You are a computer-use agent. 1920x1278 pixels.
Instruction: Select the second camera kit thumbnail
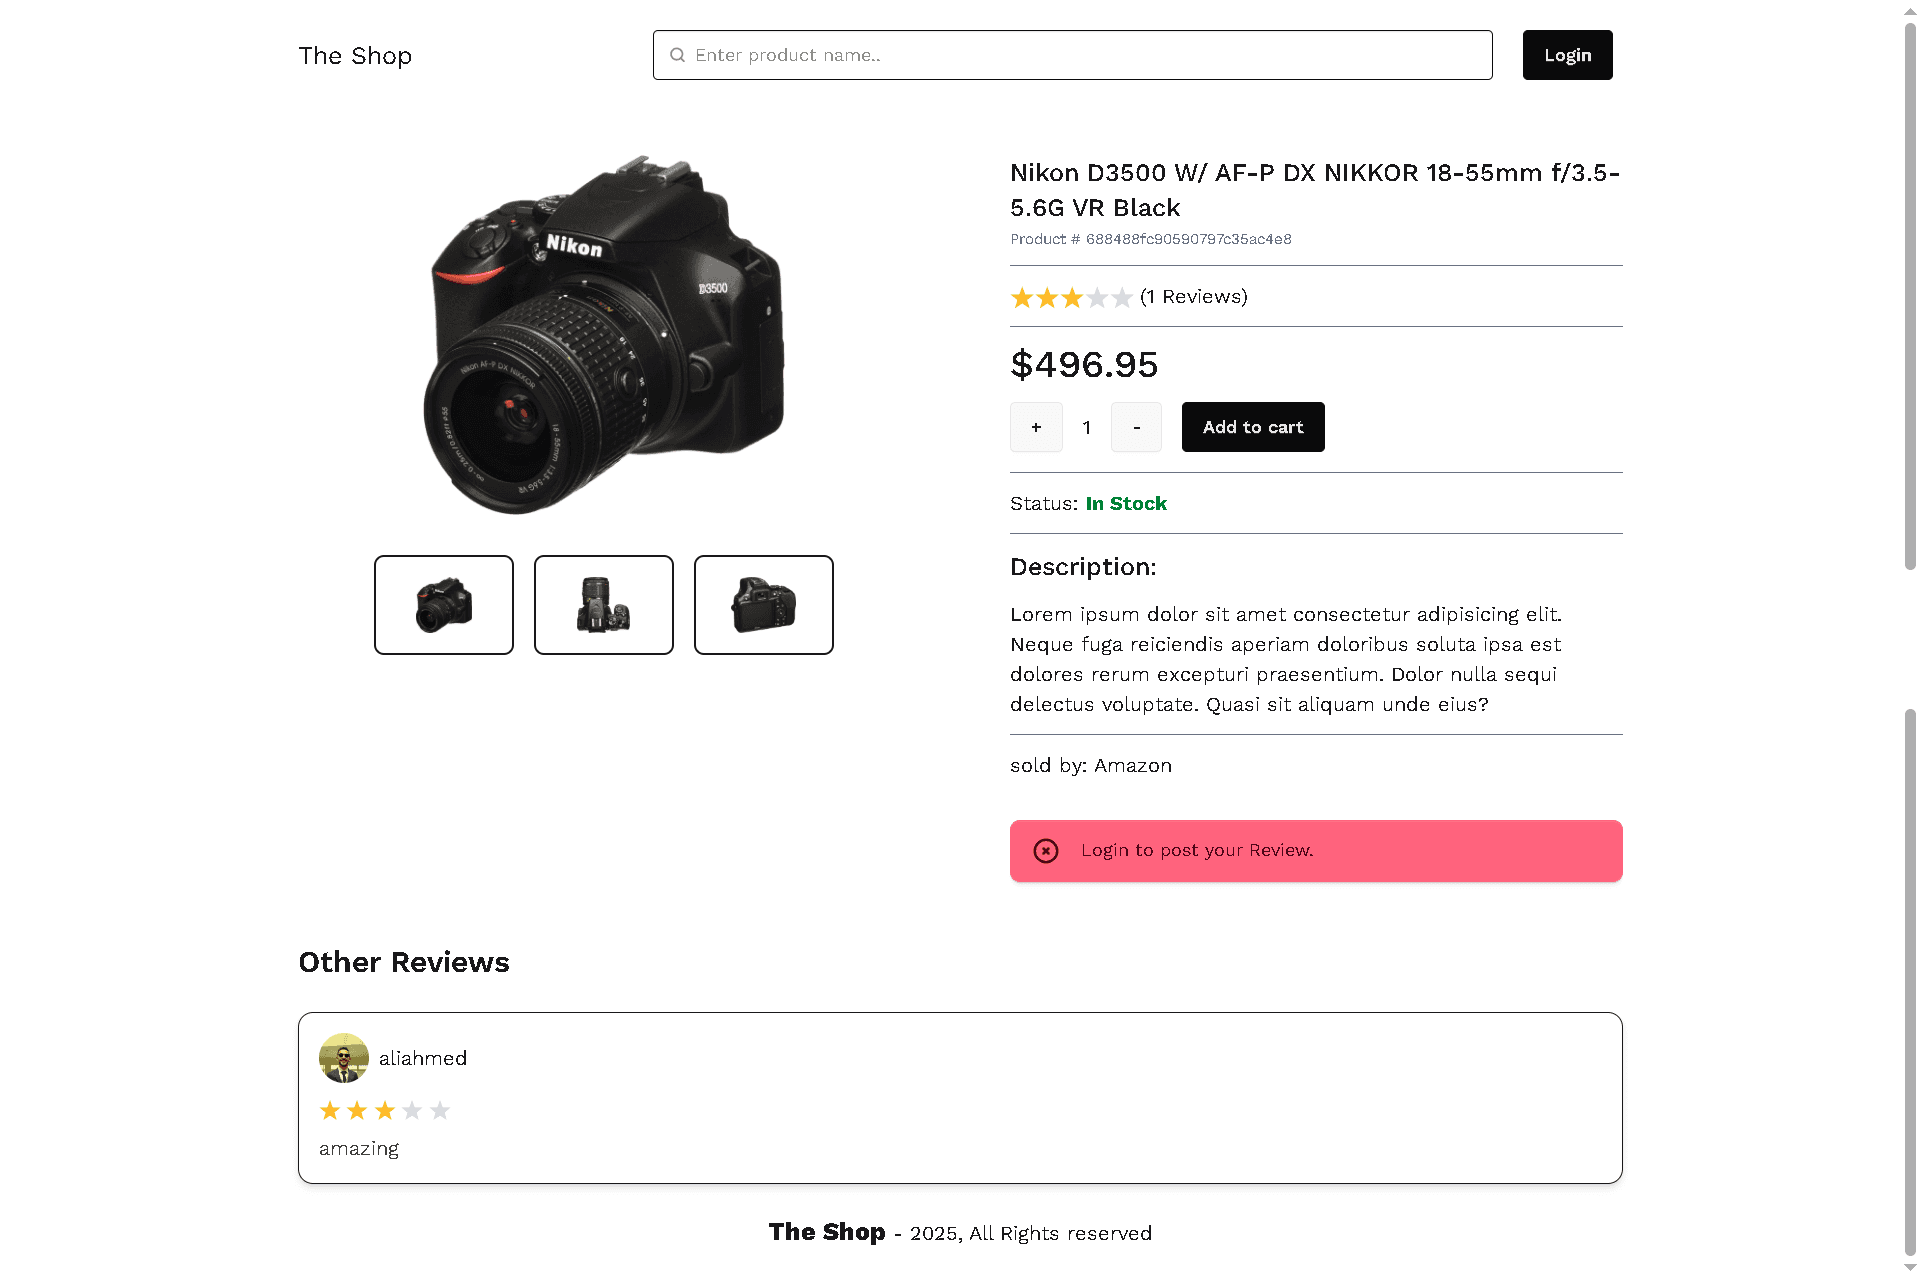point(604,605)
